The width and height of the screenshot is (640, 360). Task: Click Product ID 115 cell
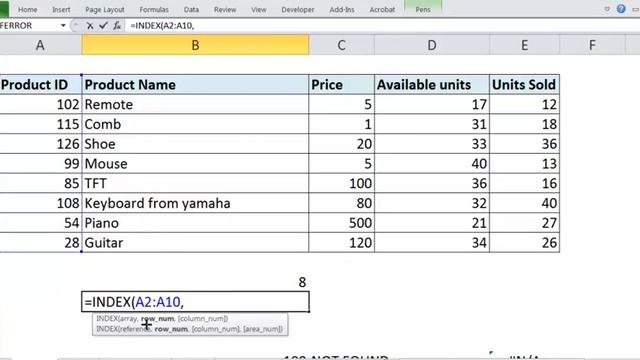pos(40,124)
